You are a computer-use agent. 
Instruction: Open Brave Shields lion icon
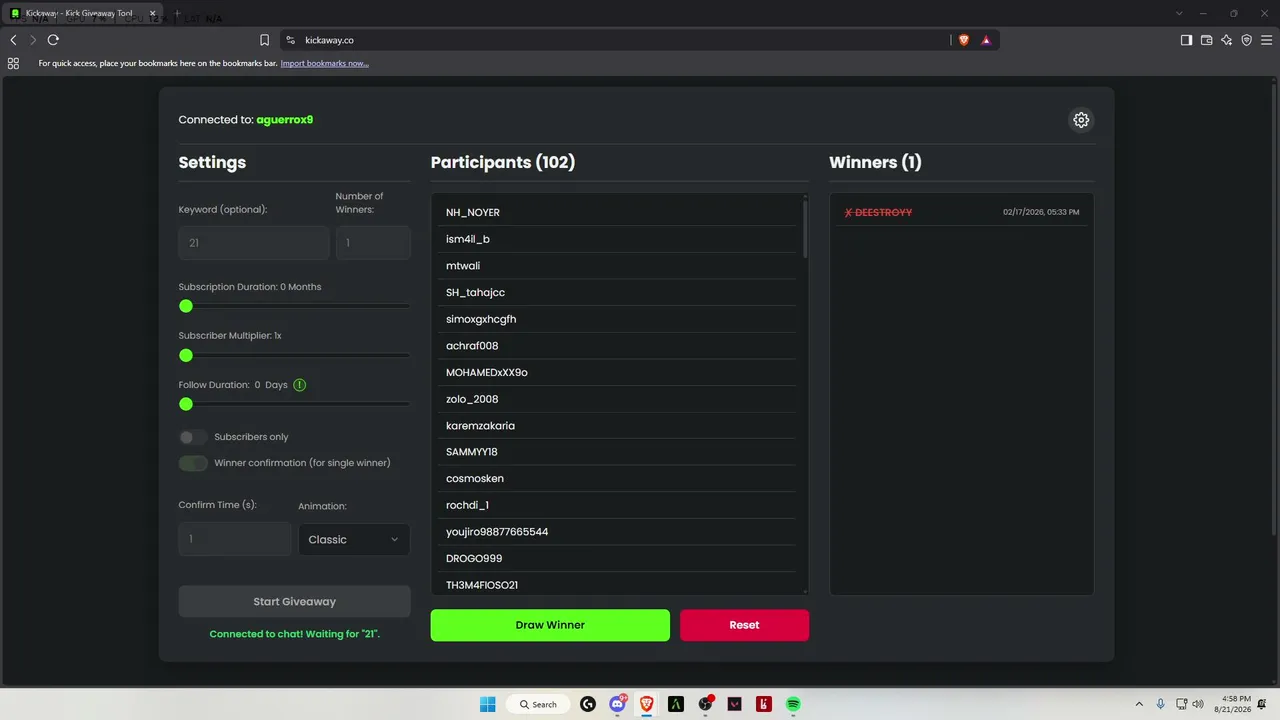[964, 40]
